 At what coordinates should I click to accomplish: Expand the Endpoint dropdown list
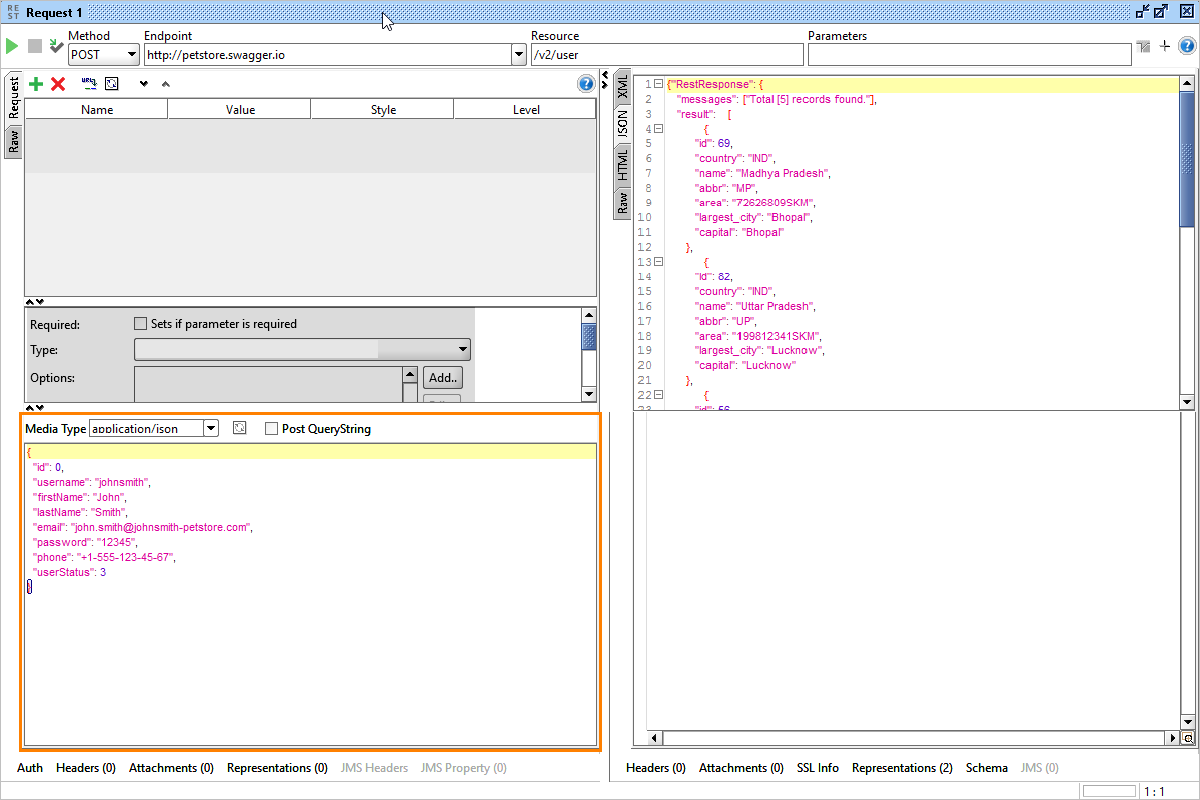518,55
